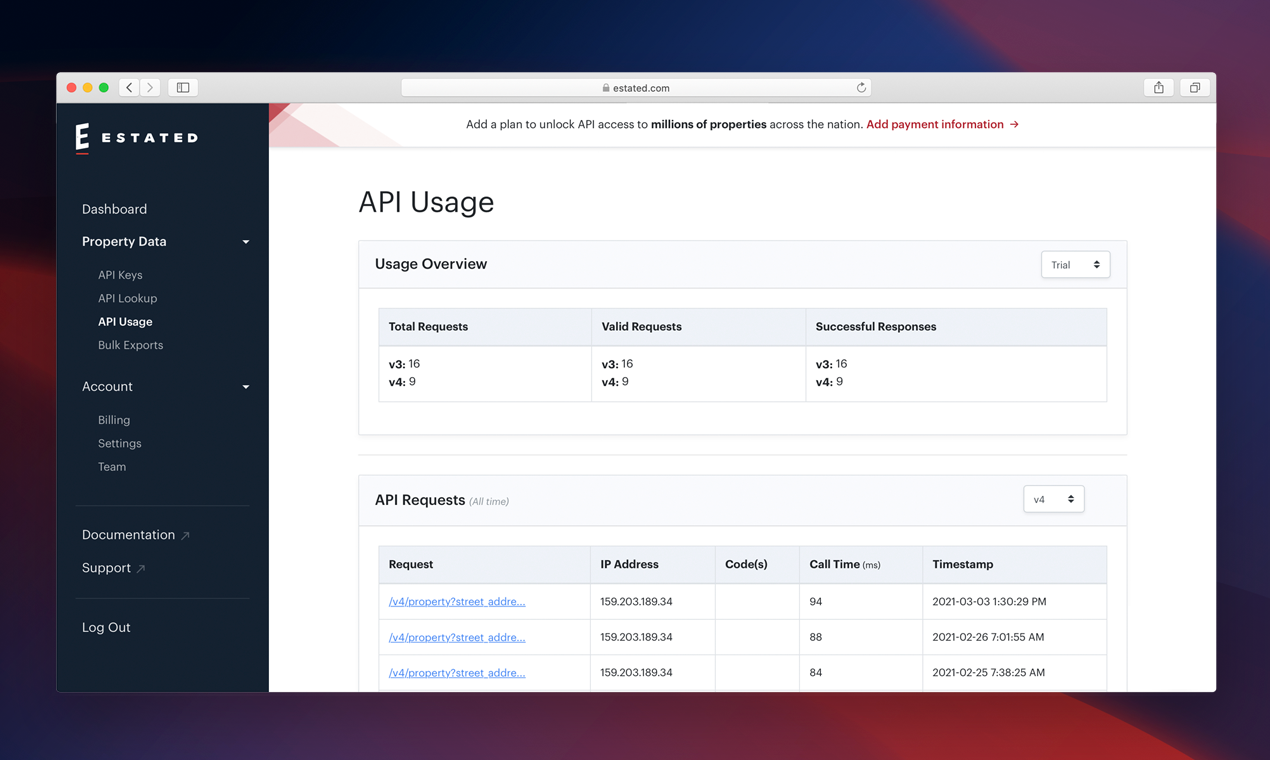The image size is (1270, 760).
Task: Collapse the Property Data section arrow
Action: (x=246, y=242)
